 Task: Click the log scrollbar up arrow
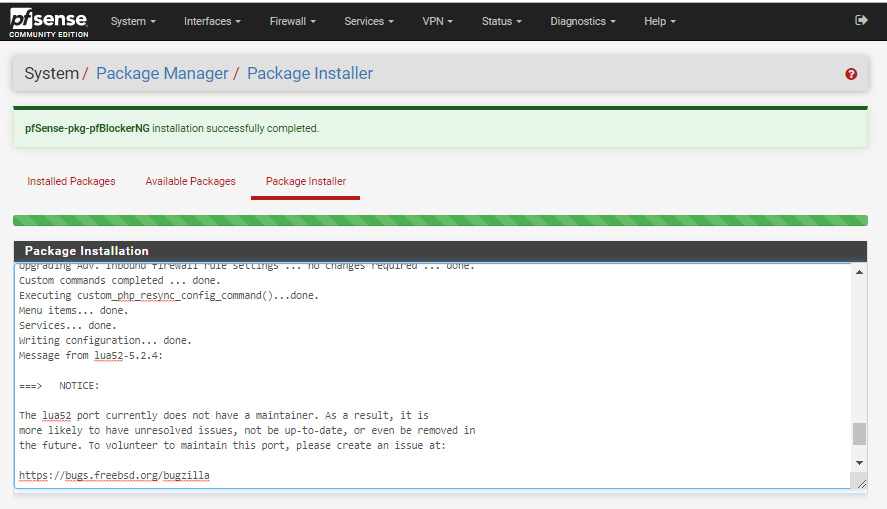point(859,272)
